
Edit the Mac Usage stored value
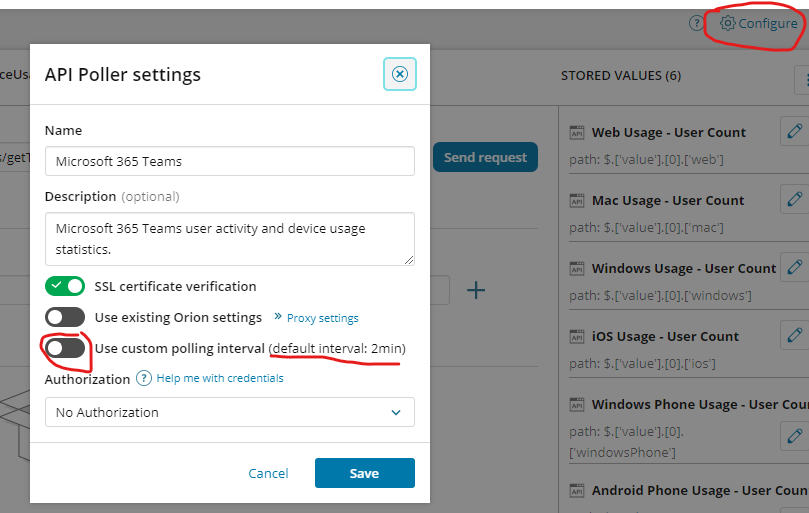pyautogui.click(x=794, y=199)
